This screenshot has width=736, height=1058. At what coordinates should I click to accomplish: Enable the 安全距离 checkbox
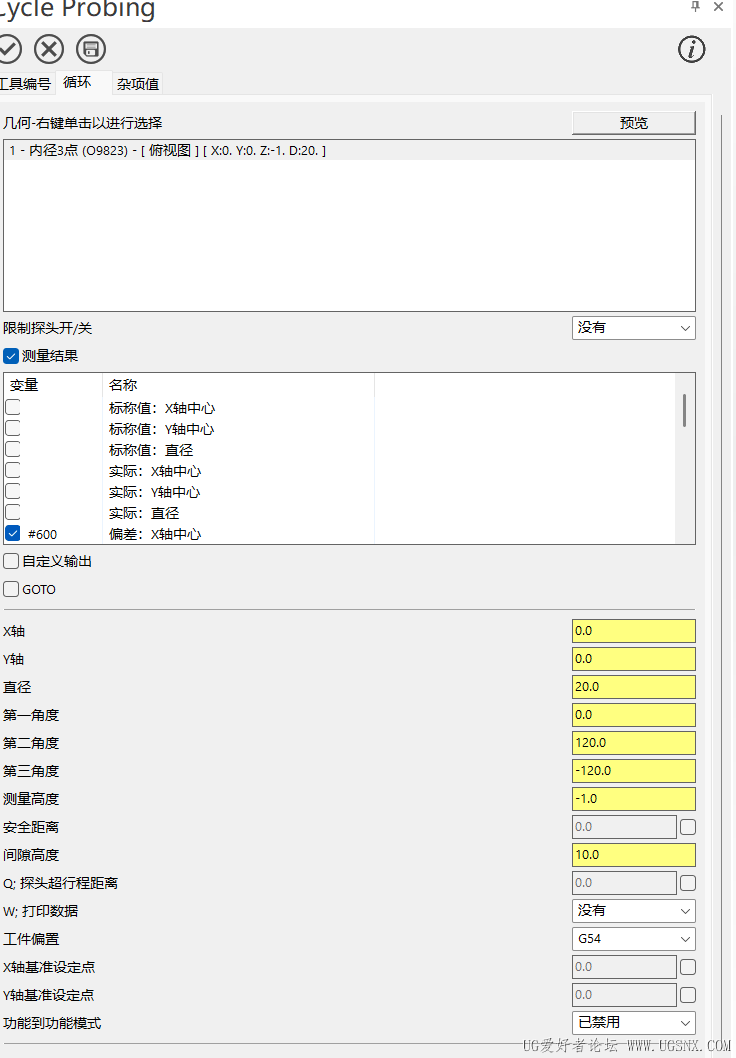(x=688, y=827)
